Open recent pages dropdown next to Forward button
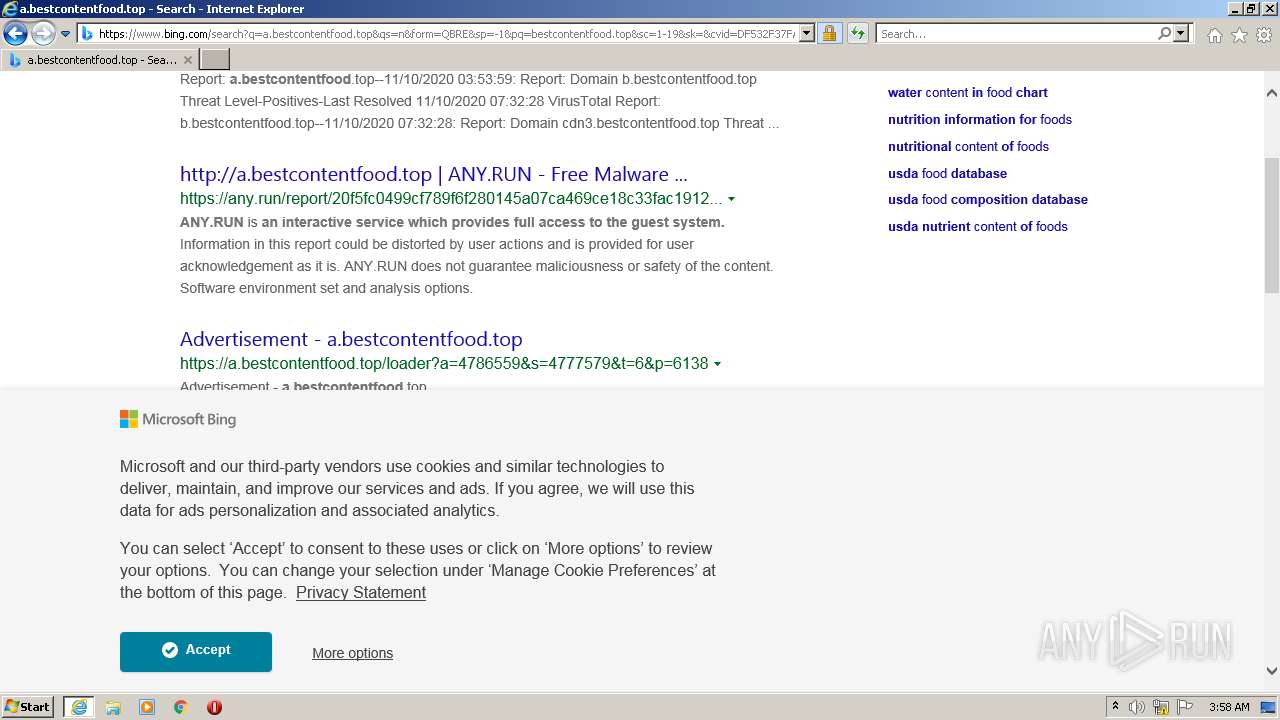Screen dimensions: 1280x720 [x=65, y=34]
